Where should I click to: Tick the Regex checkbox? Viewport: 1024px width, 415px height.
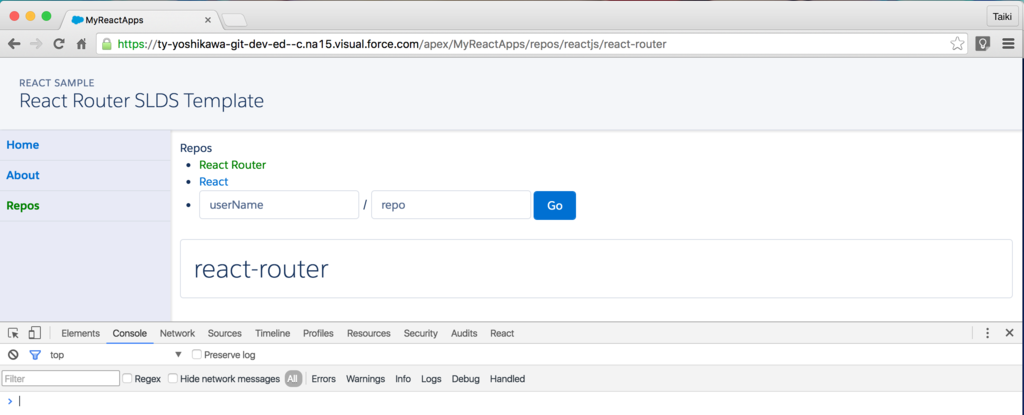click(x=127, y=378)
